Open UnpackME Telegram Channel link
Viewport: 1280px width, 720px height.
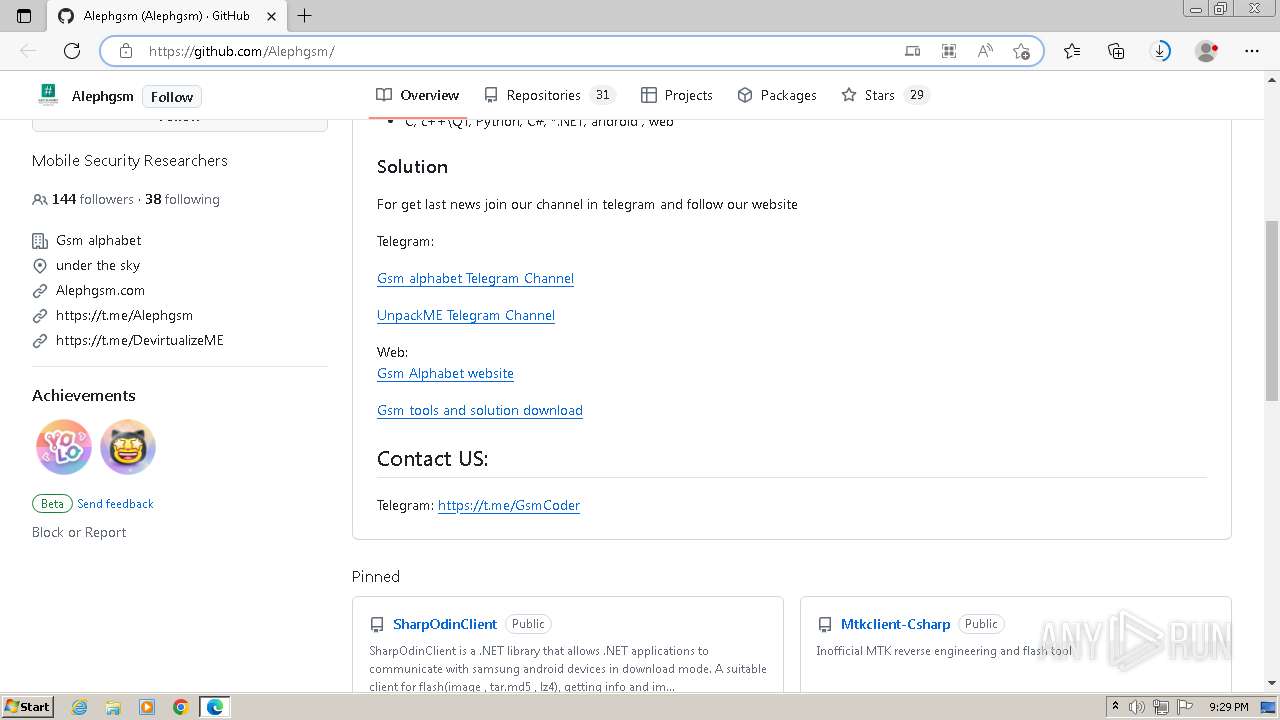tap(466, 315)
